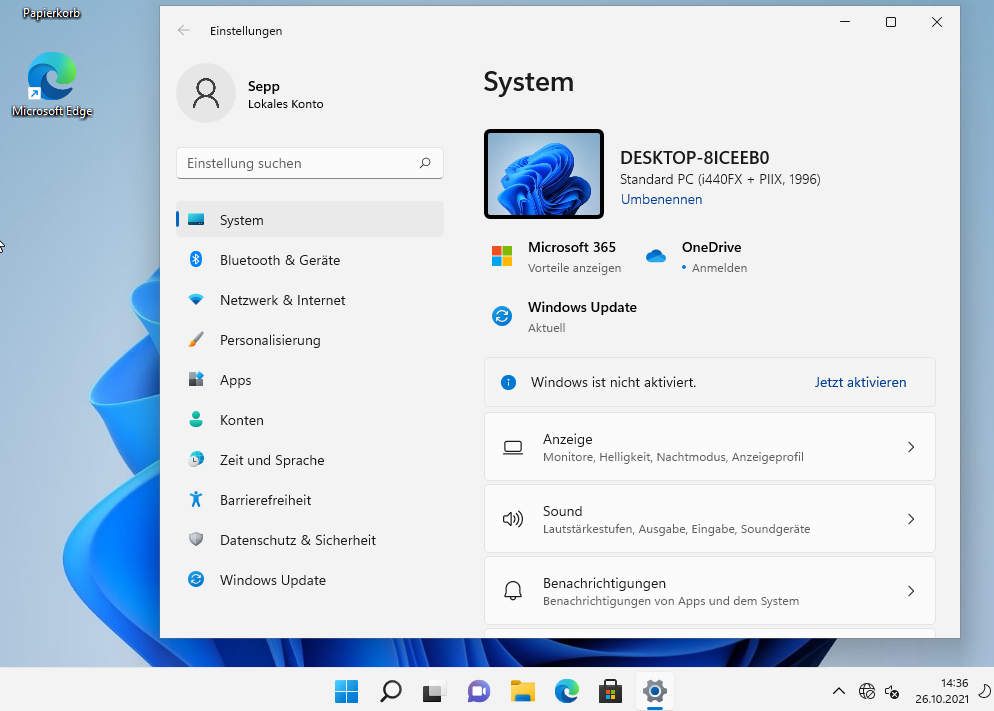Expand the Anzeige settings chevron

click(x=911, y=447)
